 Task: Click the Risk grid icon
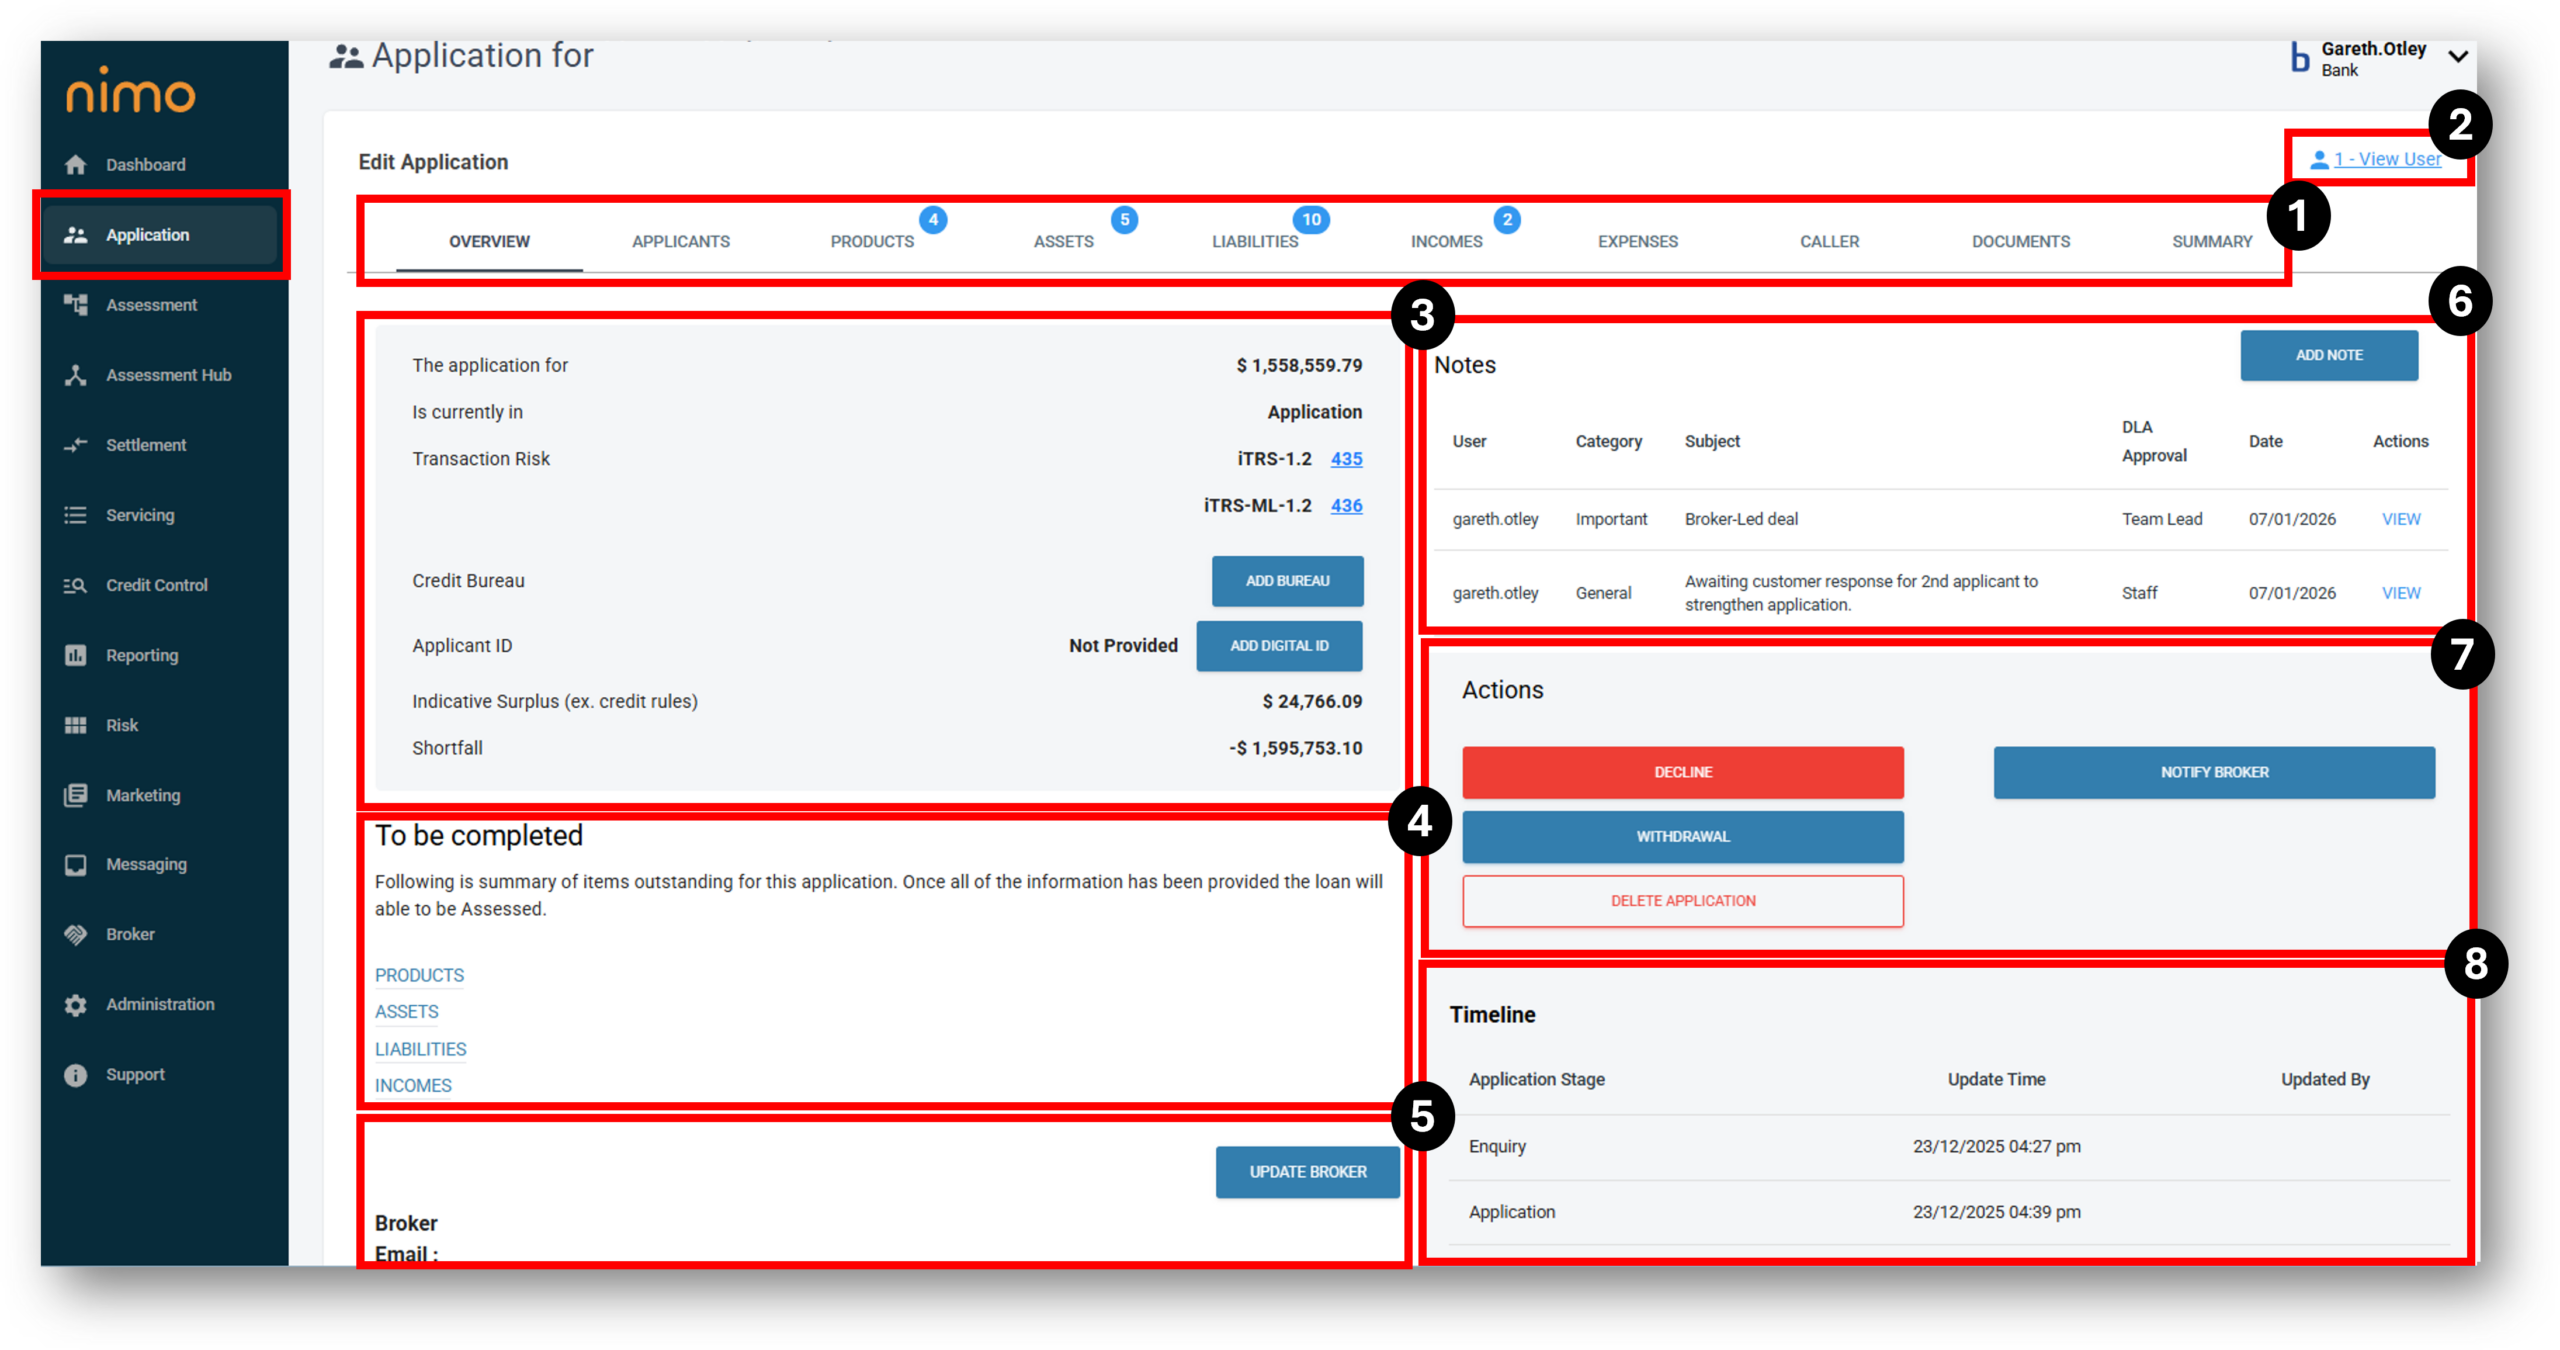[x=76, y=725]
